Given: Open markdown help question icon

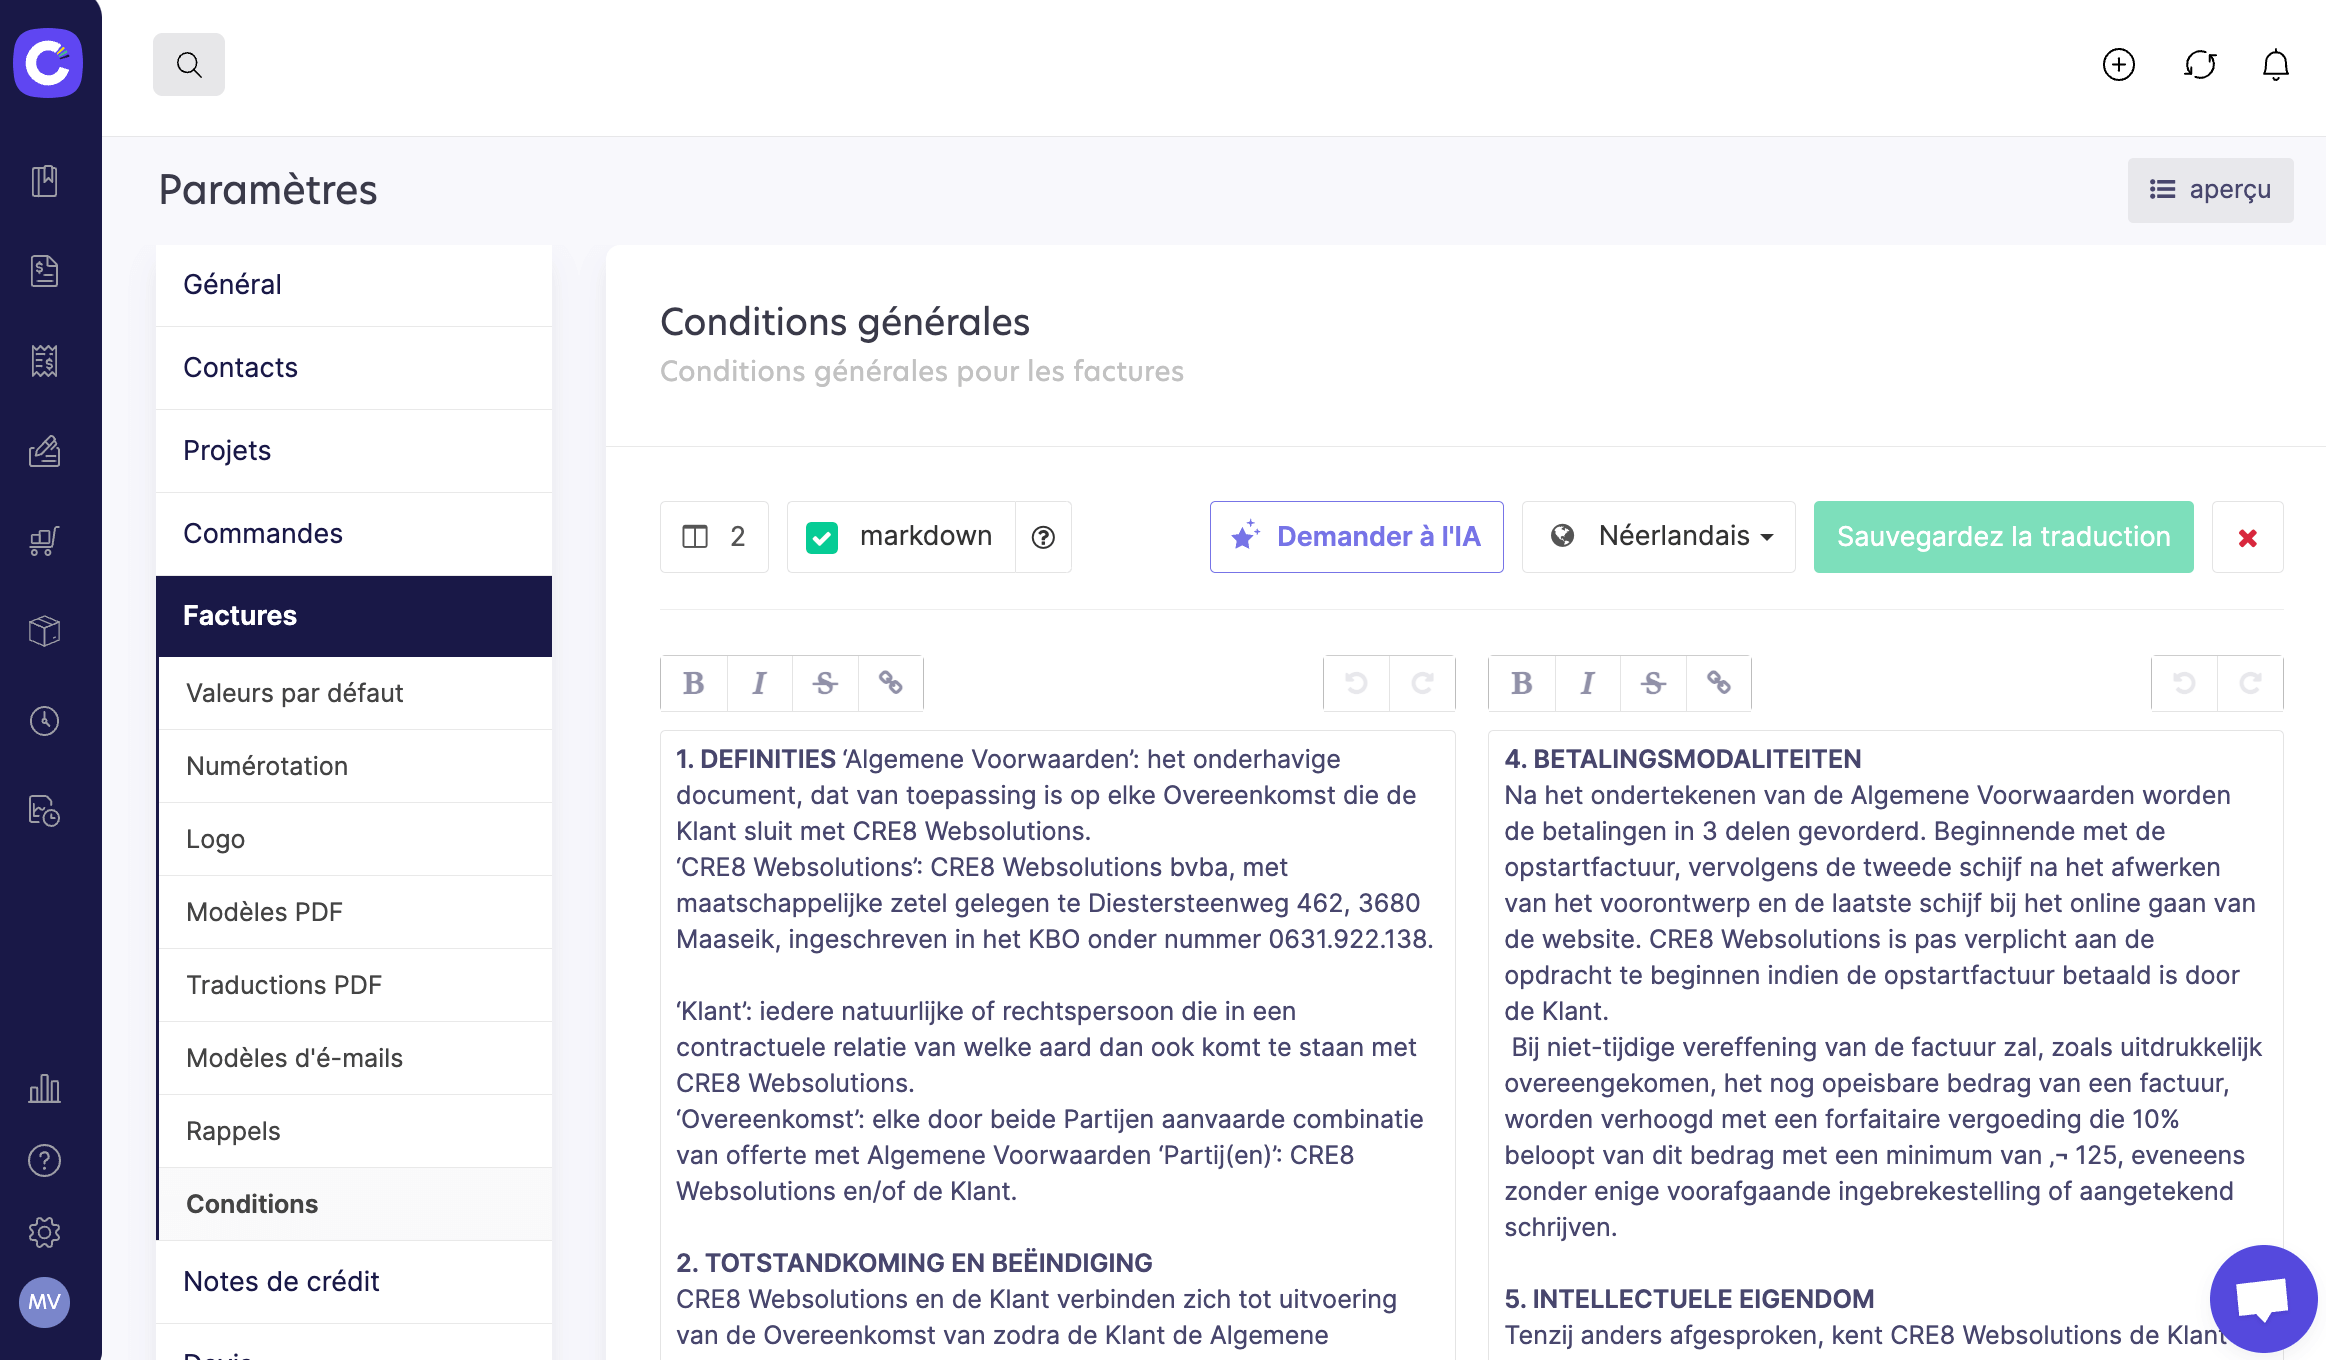Looking at the screenshot, I should pos(1043,537).
